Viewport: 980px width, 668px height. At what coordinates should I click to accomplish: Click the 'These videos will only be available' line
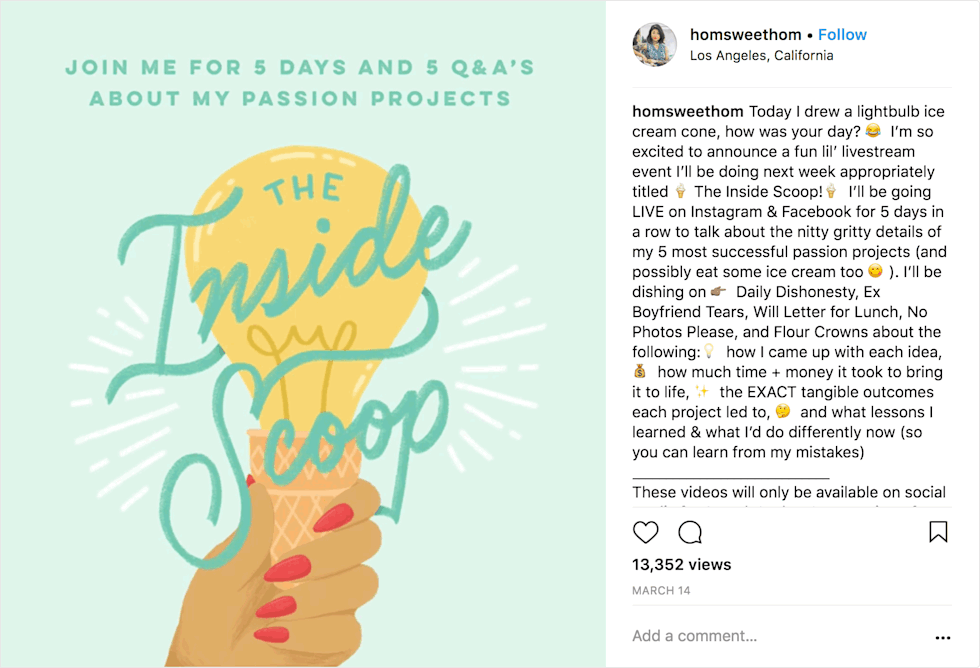(788, 492)
